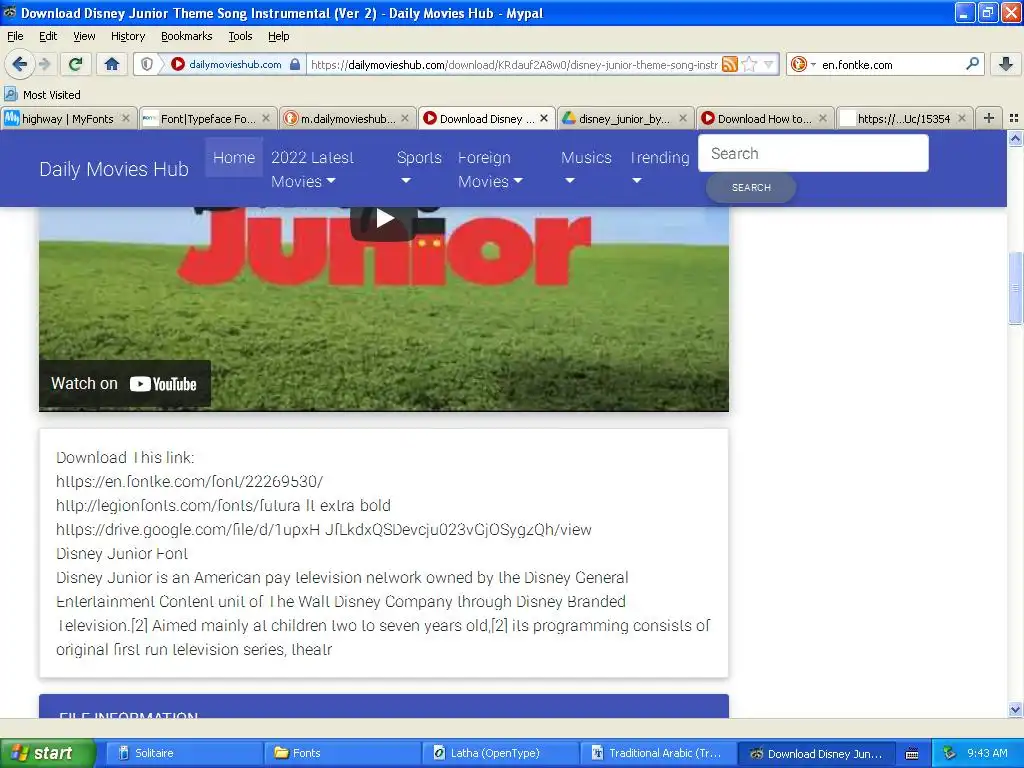Close the highway | MyFonts tab
Image resolution: width=1024 pixels, height=768 pixels.
pos(126,118)
